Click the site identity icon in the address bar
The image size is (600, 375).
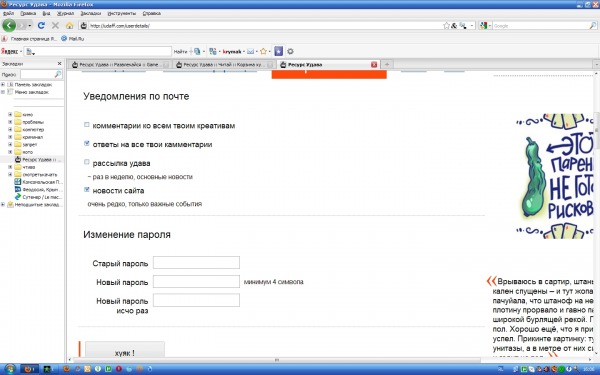84,26
